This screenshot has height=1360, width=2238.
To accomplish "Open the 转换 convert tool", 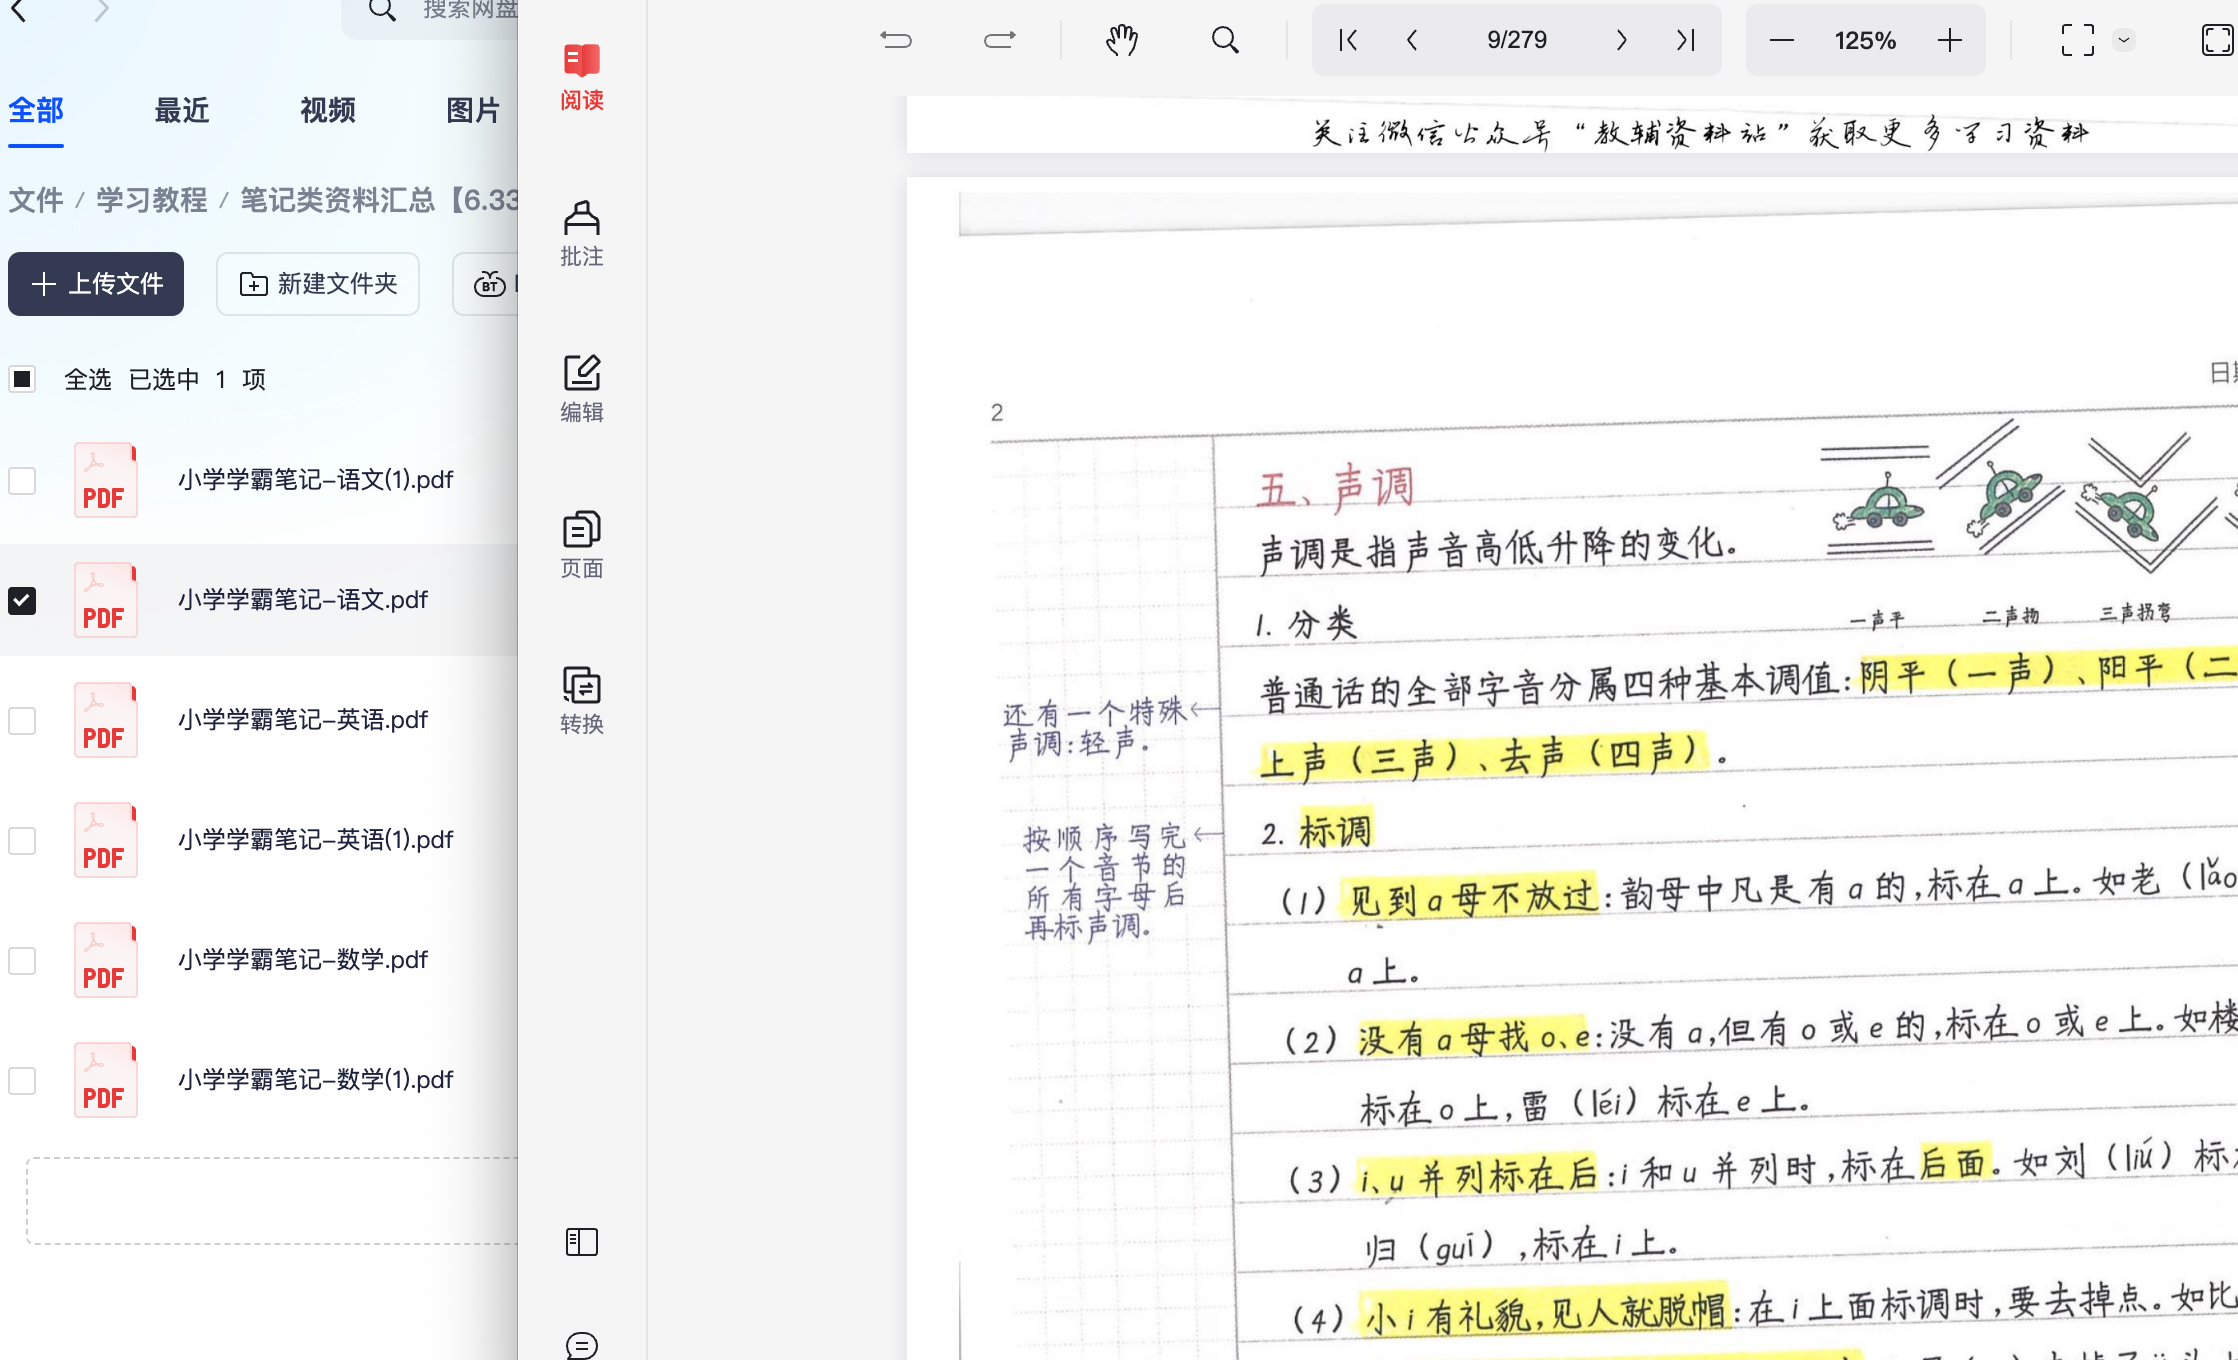I will [x=581, y=700].
